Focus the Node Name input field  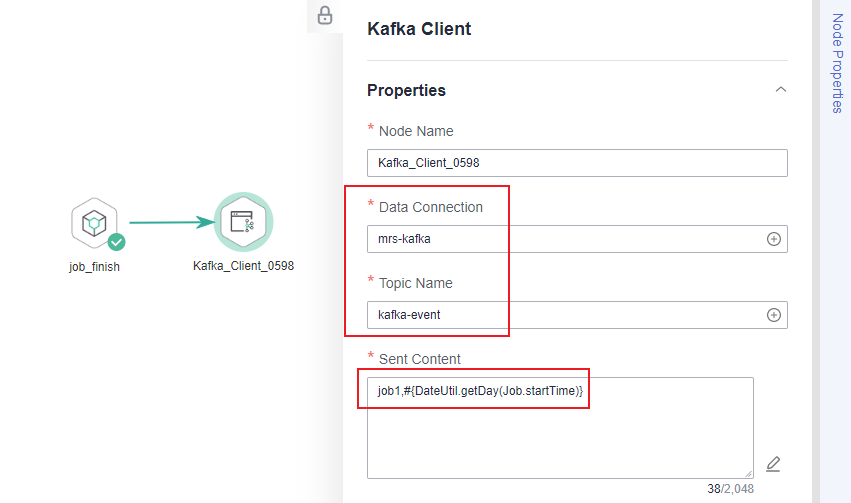coord(577,163)
